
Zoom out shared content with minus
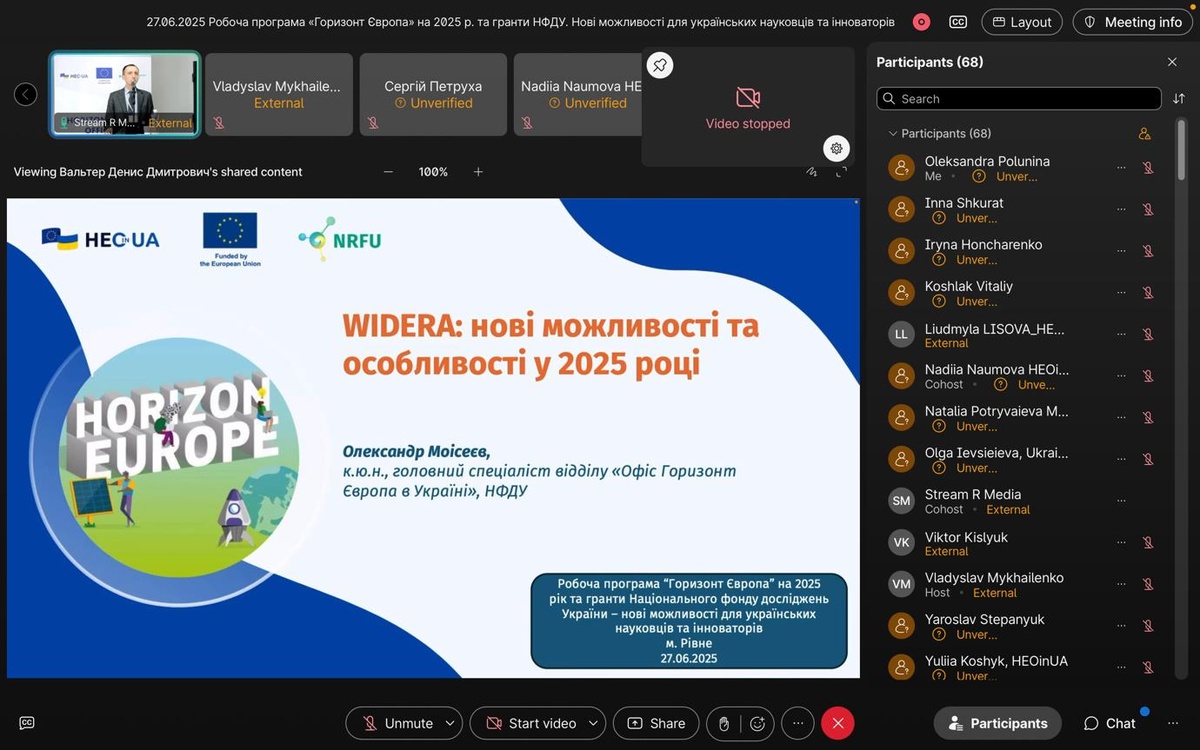coord(389,172)
